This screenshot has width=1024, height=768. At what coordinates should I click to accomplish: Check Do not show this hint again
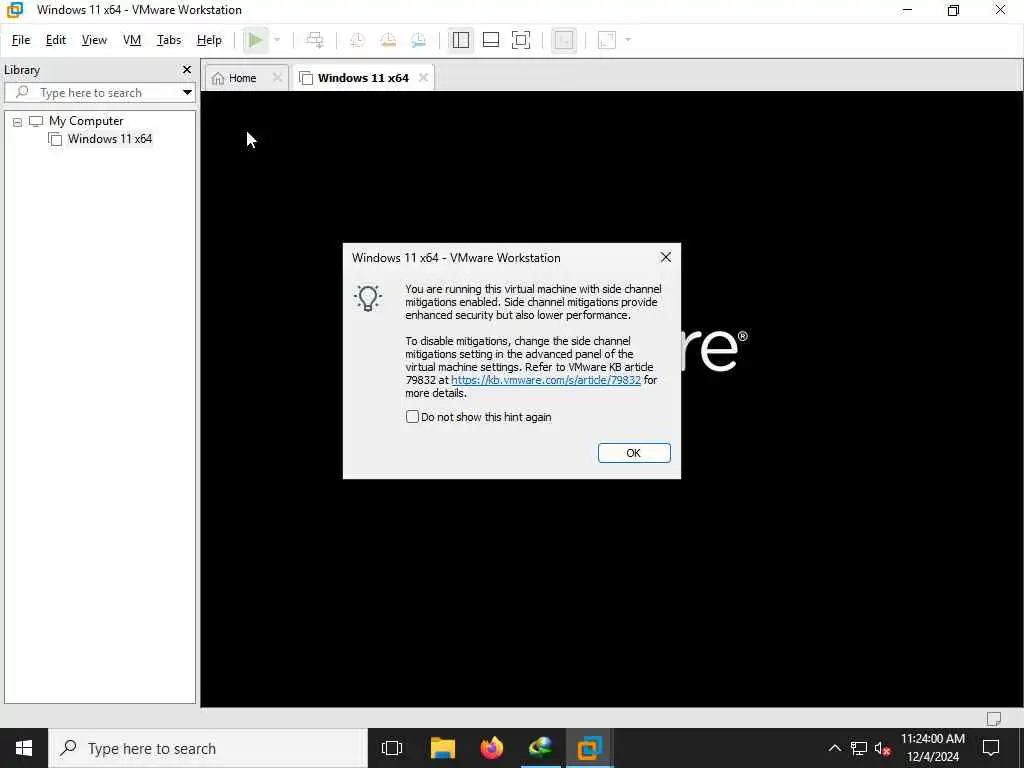[412, 417]
